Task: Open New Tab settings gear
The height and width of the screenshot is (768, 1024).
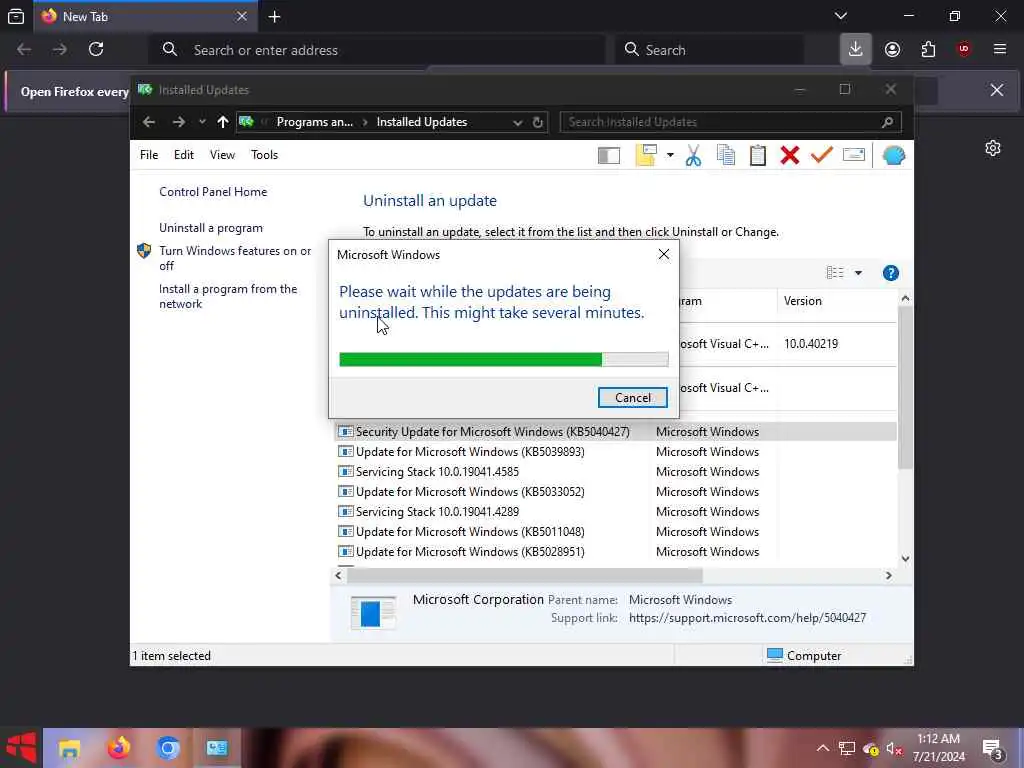Action: click(993, 148)
